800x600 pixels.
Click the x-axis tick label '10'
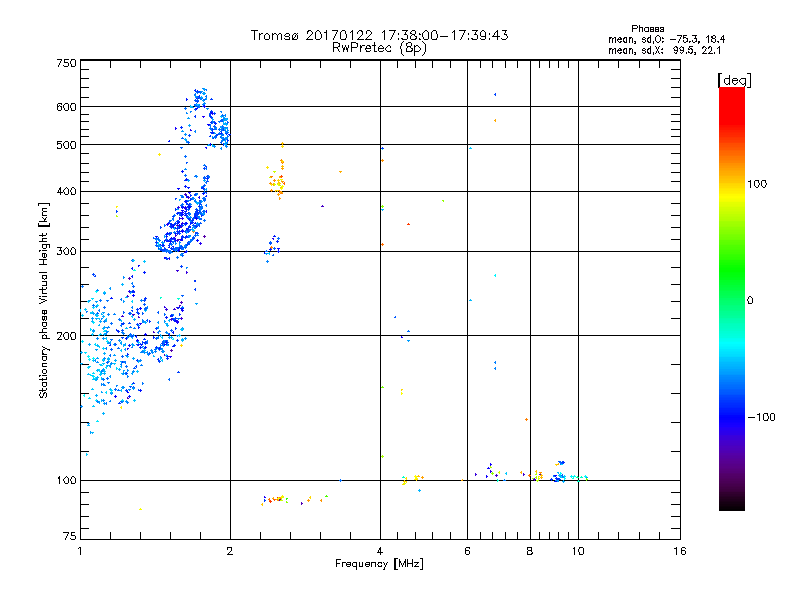pos(578,551)
